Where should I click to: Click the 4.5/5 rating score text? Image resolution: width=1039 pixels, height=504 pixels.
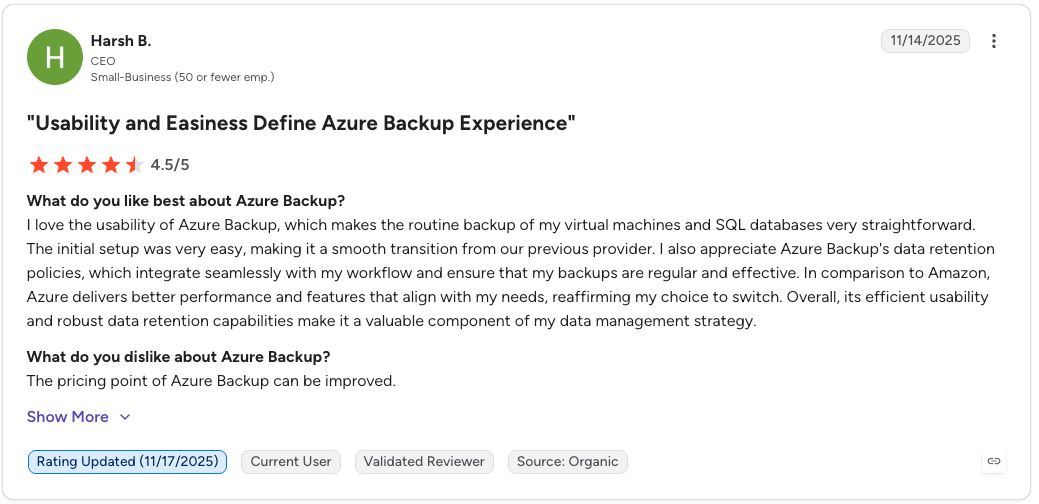coord(170,165)
